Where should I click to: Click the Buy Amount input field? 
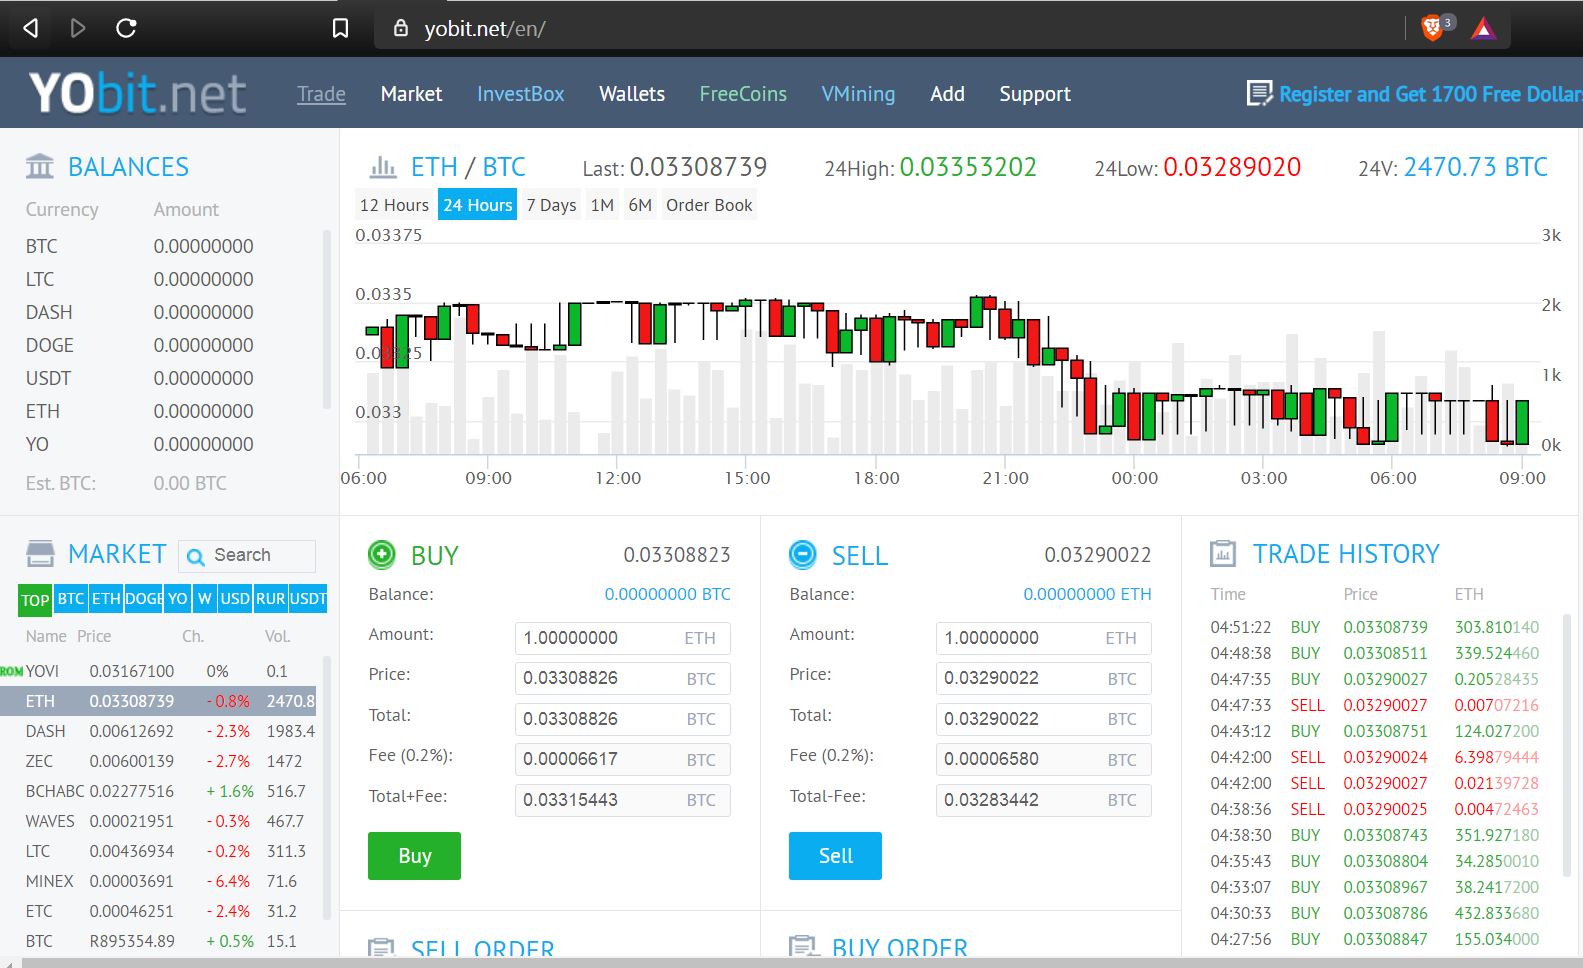point(623,638)
